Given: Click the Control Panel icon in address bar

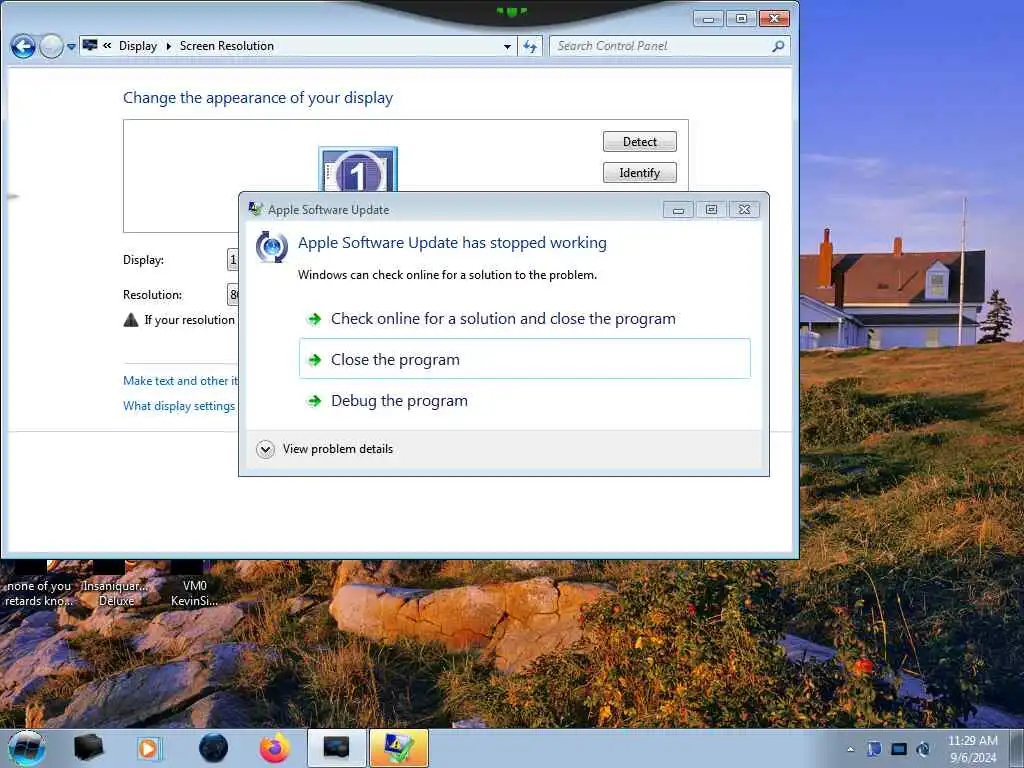Looking at the screenshot, I should pos(90,46).
